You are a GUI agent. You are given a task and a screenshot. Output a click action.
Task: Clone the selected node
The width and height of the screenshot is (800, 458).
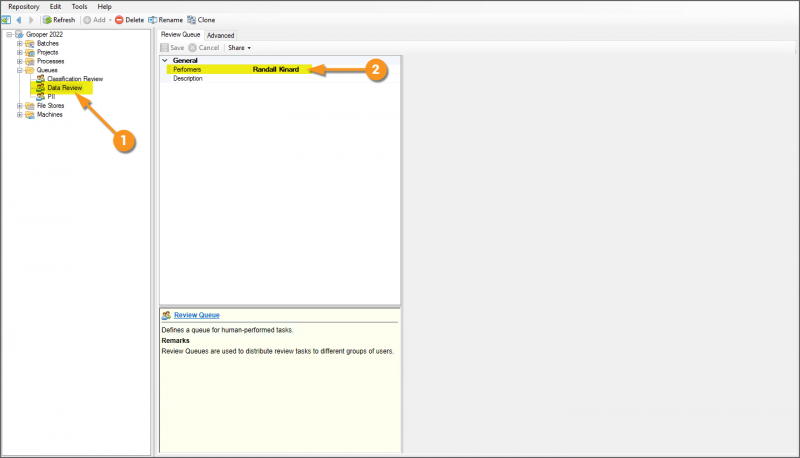pos(201,20)
